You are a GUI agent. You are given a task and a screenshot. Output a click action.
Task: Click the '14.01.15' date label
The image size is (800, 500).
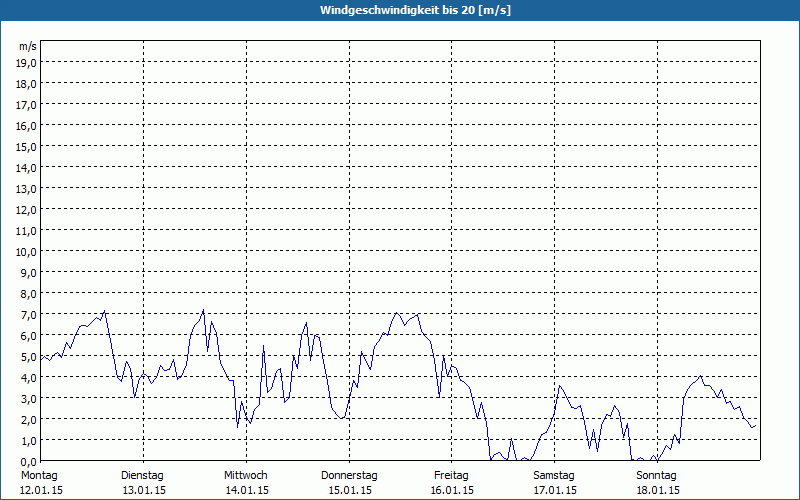pos(247,490)
